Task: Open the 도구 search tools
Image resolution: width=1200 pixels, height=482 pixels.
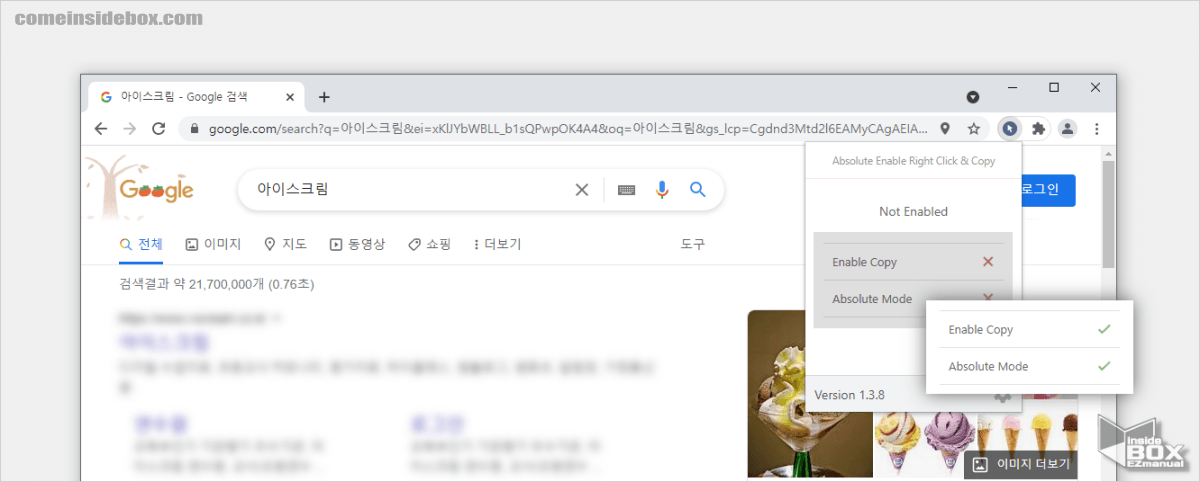Action: 693,244
